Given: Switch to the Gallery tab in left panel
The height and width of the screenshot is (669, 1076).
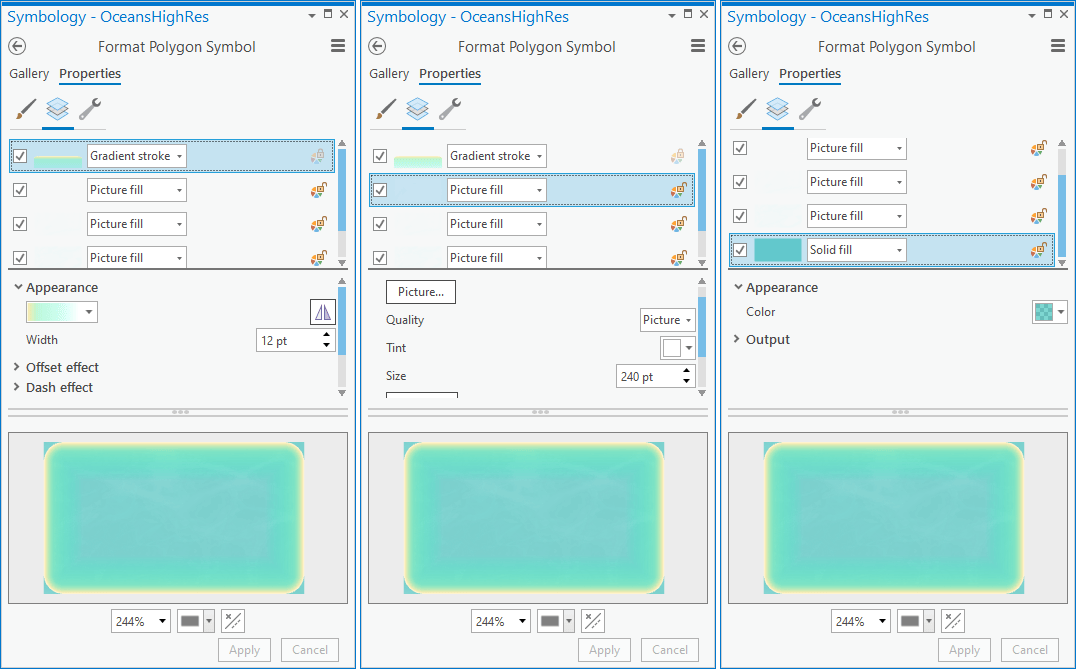Looking at the screenshot, I should pos(29,73).
